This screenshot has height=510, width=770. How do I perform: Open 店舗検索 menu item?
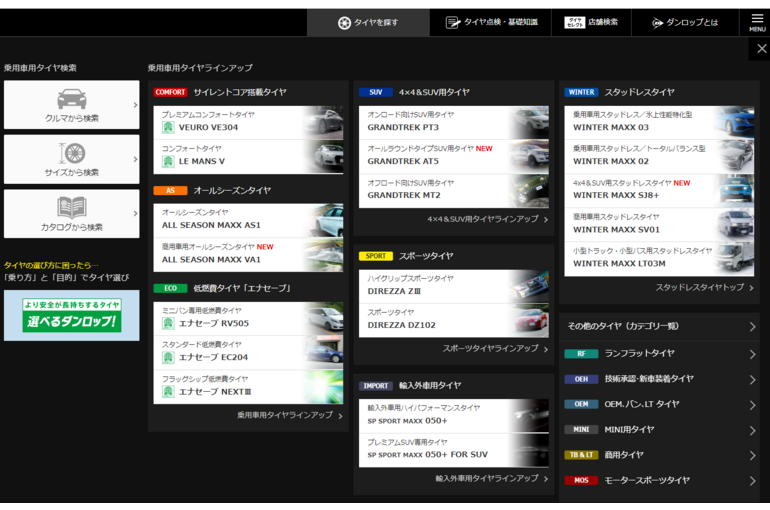coord(591,23)
